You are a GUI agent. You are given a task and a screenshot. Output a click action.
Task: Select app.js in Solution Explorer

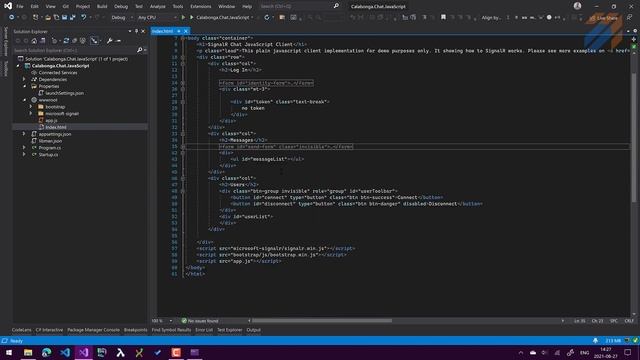click(51, 120)
